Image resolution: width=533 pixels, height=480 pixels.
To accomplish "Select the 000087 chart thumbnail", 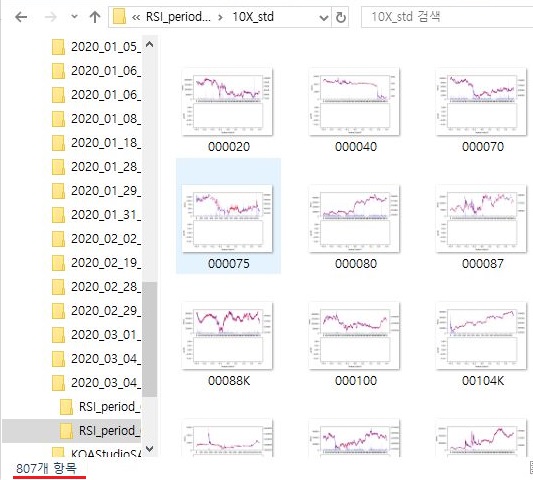I will click(x=481, y=219).
